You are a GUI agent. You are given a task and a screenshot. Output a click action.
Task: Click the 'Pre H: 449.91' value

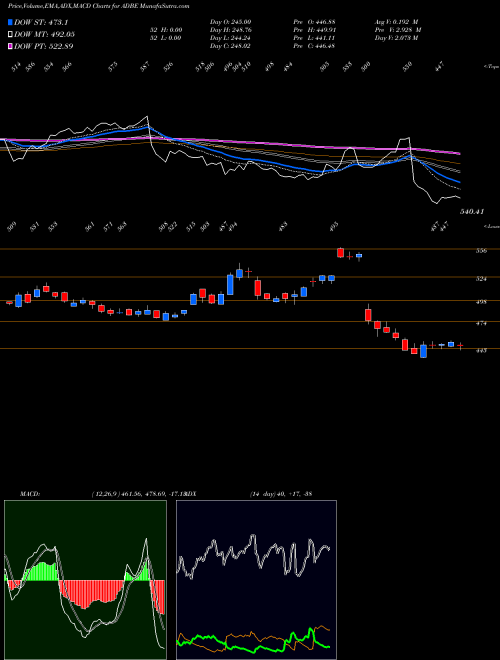314,30
